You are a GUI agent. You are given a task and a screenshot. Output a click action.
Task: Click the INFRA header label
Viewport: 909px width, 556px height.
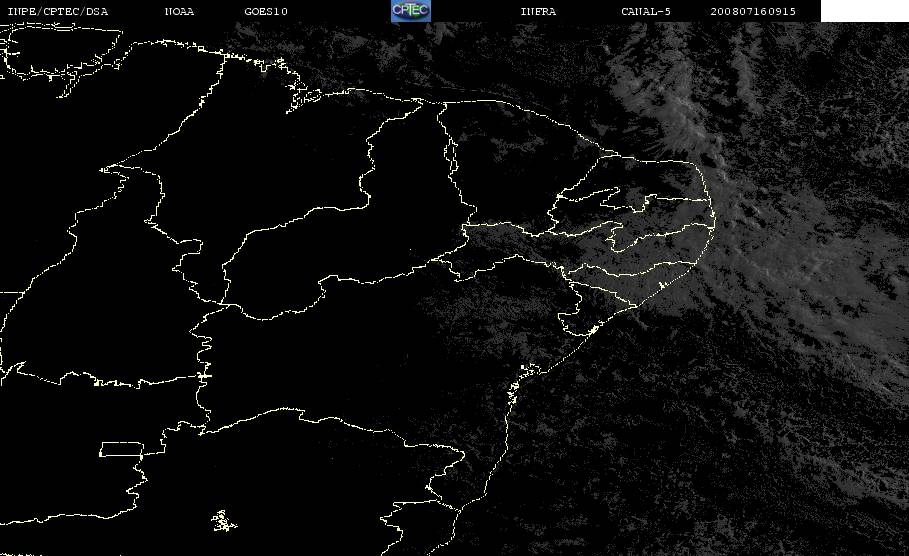[538, 12]
